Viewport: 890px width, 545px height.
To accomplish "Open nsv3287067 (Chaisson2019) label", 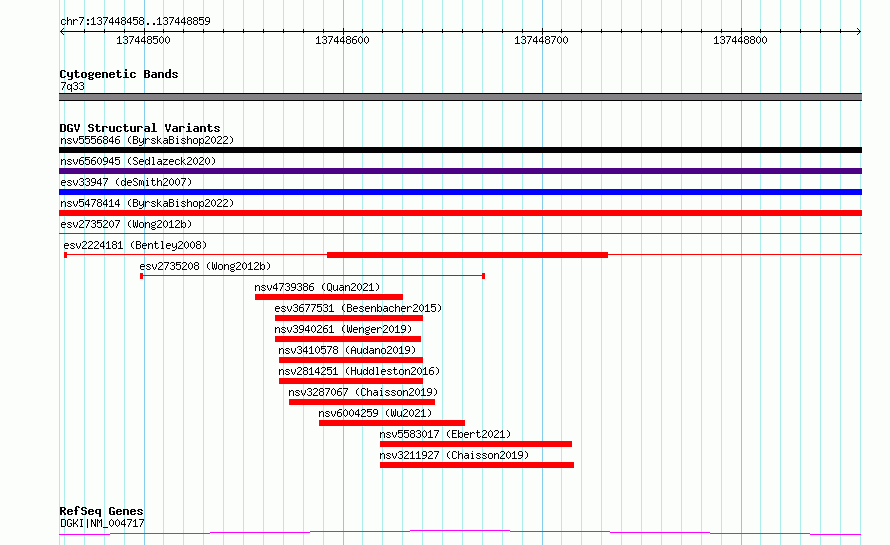I will (363, 392).
